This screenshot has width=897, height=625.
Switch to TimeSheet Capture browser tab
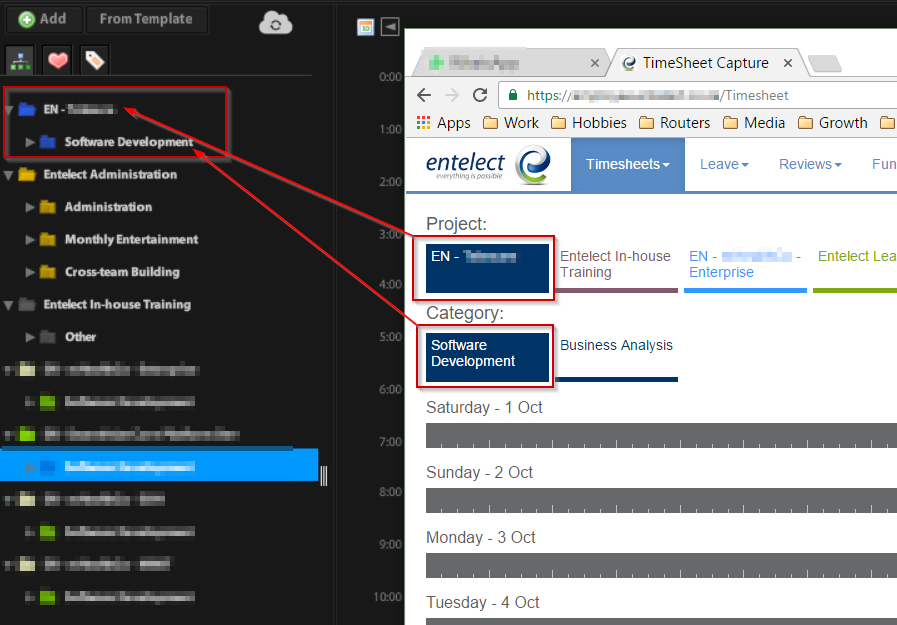coord(705,63)
